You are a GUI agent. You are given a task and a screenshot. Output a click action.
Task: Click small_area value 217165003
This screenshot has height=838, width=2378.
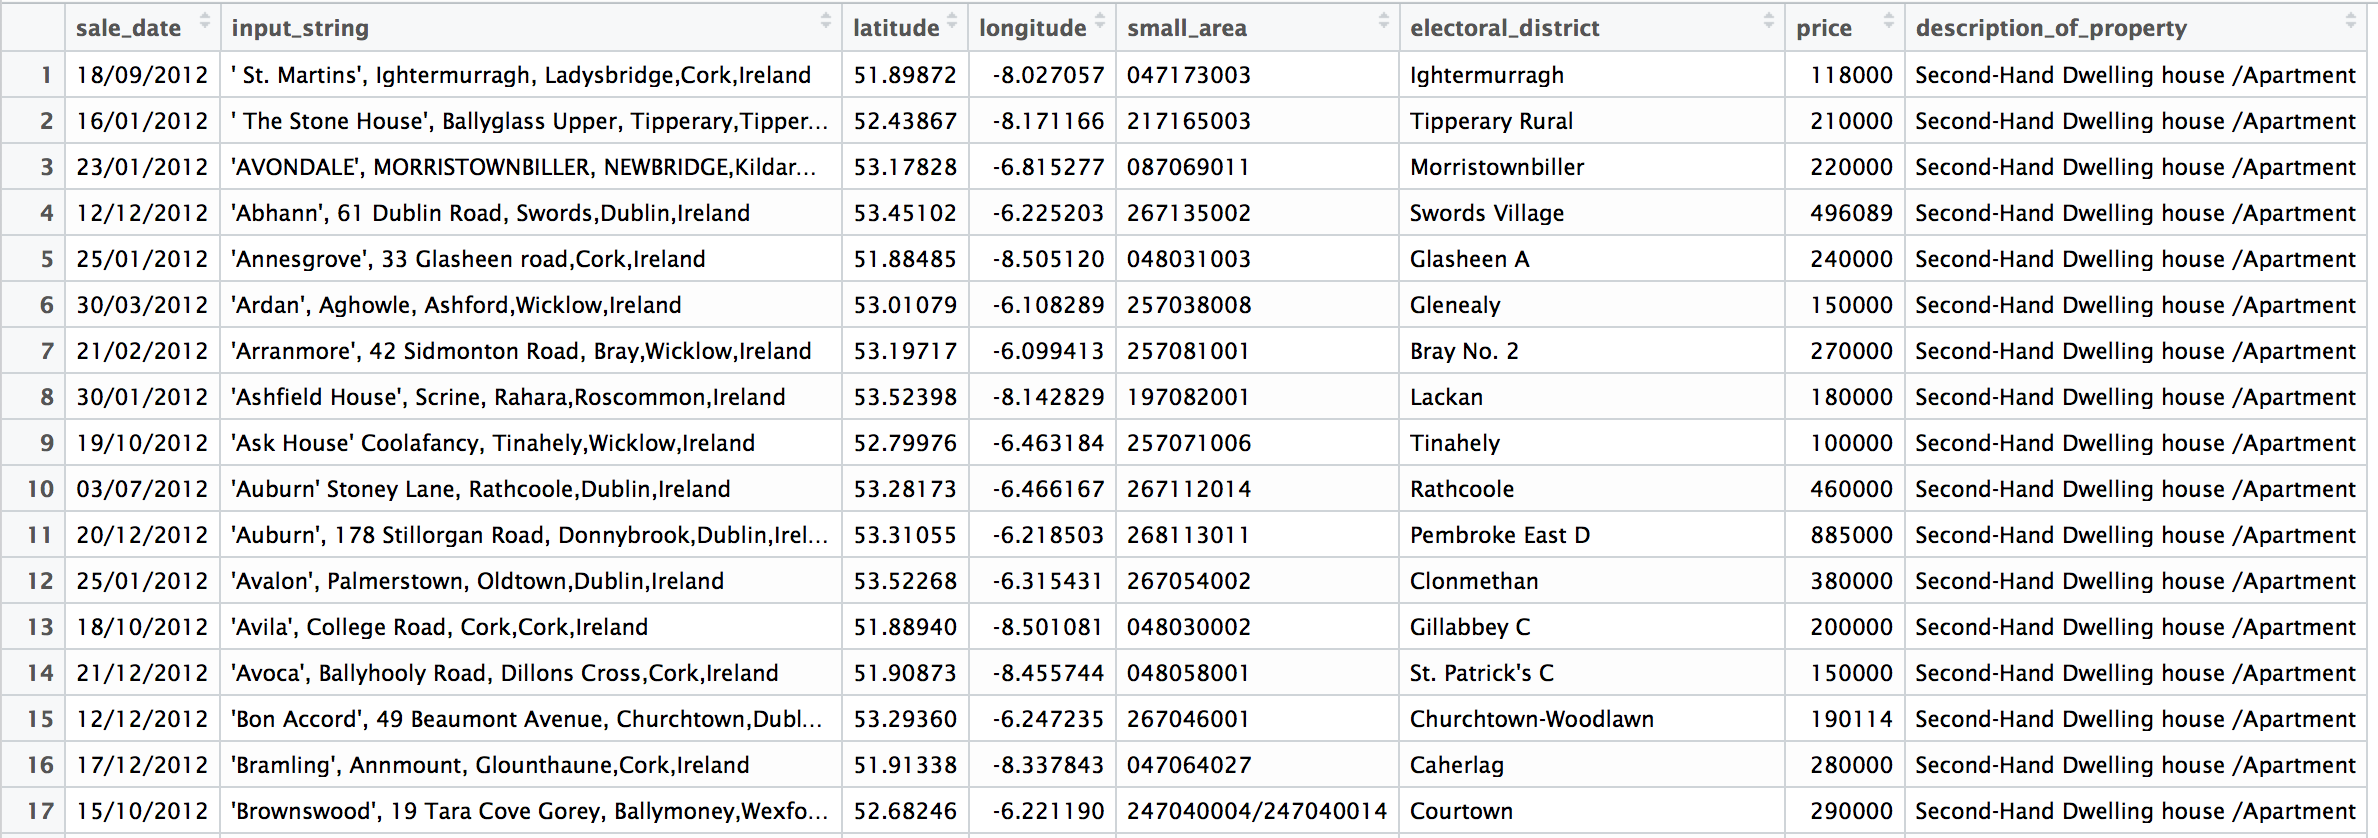pyautogui.click(x=1189, y=121)
